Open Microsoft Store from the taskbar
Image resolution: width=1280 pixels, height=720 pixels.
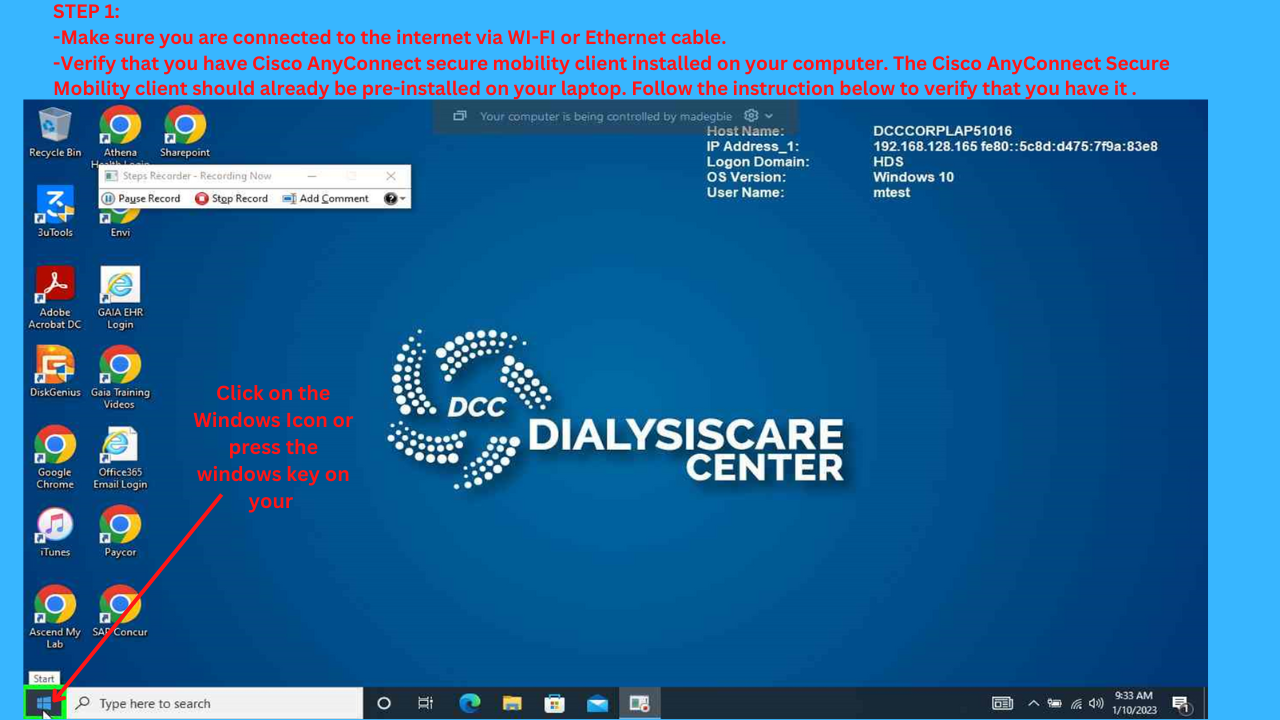pos(554,704)
